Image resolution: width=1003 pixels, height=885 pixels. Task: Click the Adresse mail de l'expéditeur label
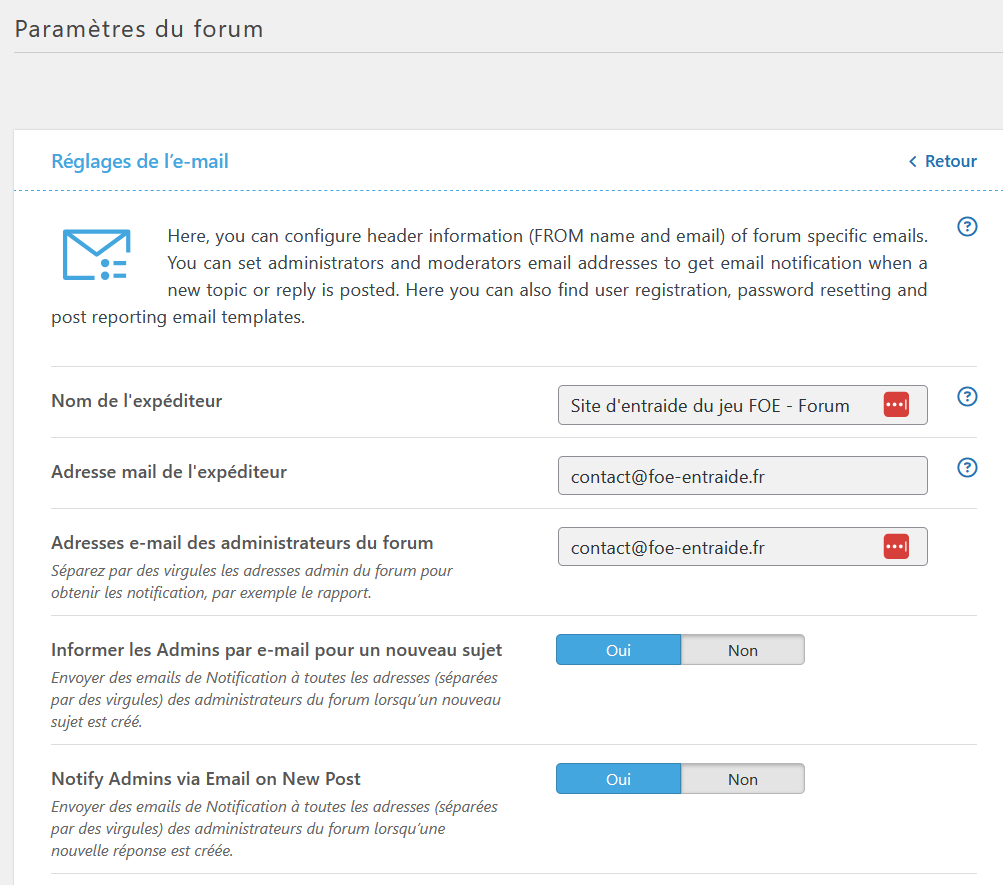coord(169,472)
